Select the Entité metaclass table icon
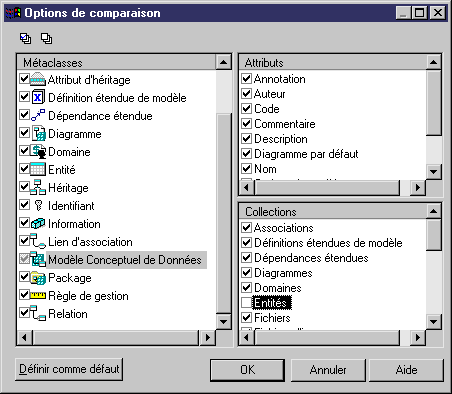Image resolution: width=452 pixels, height=394 pixels. (38, 169)
